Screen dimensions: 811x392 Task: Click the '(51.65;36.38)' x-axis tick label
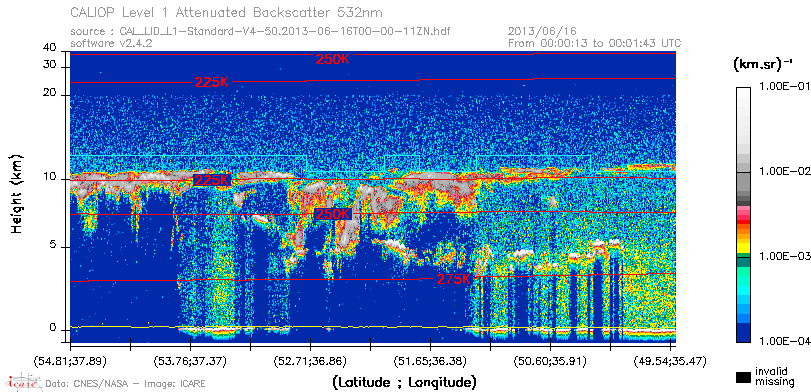click(431, 360)
